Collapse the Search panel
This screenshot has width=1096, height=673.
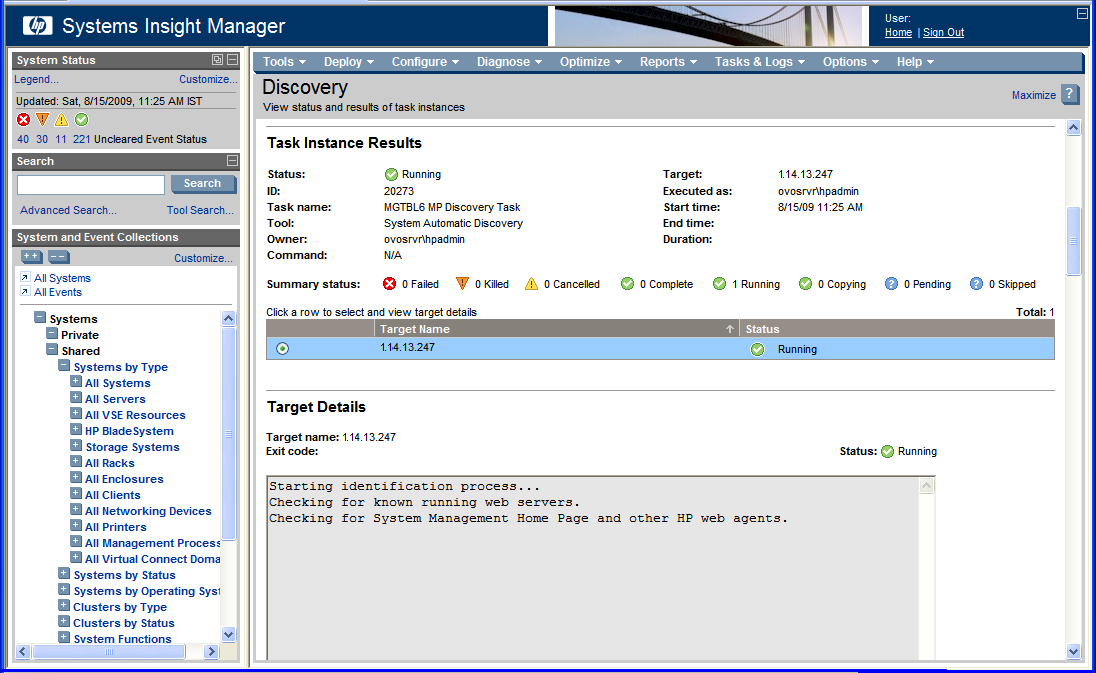[x=232, y=161]
